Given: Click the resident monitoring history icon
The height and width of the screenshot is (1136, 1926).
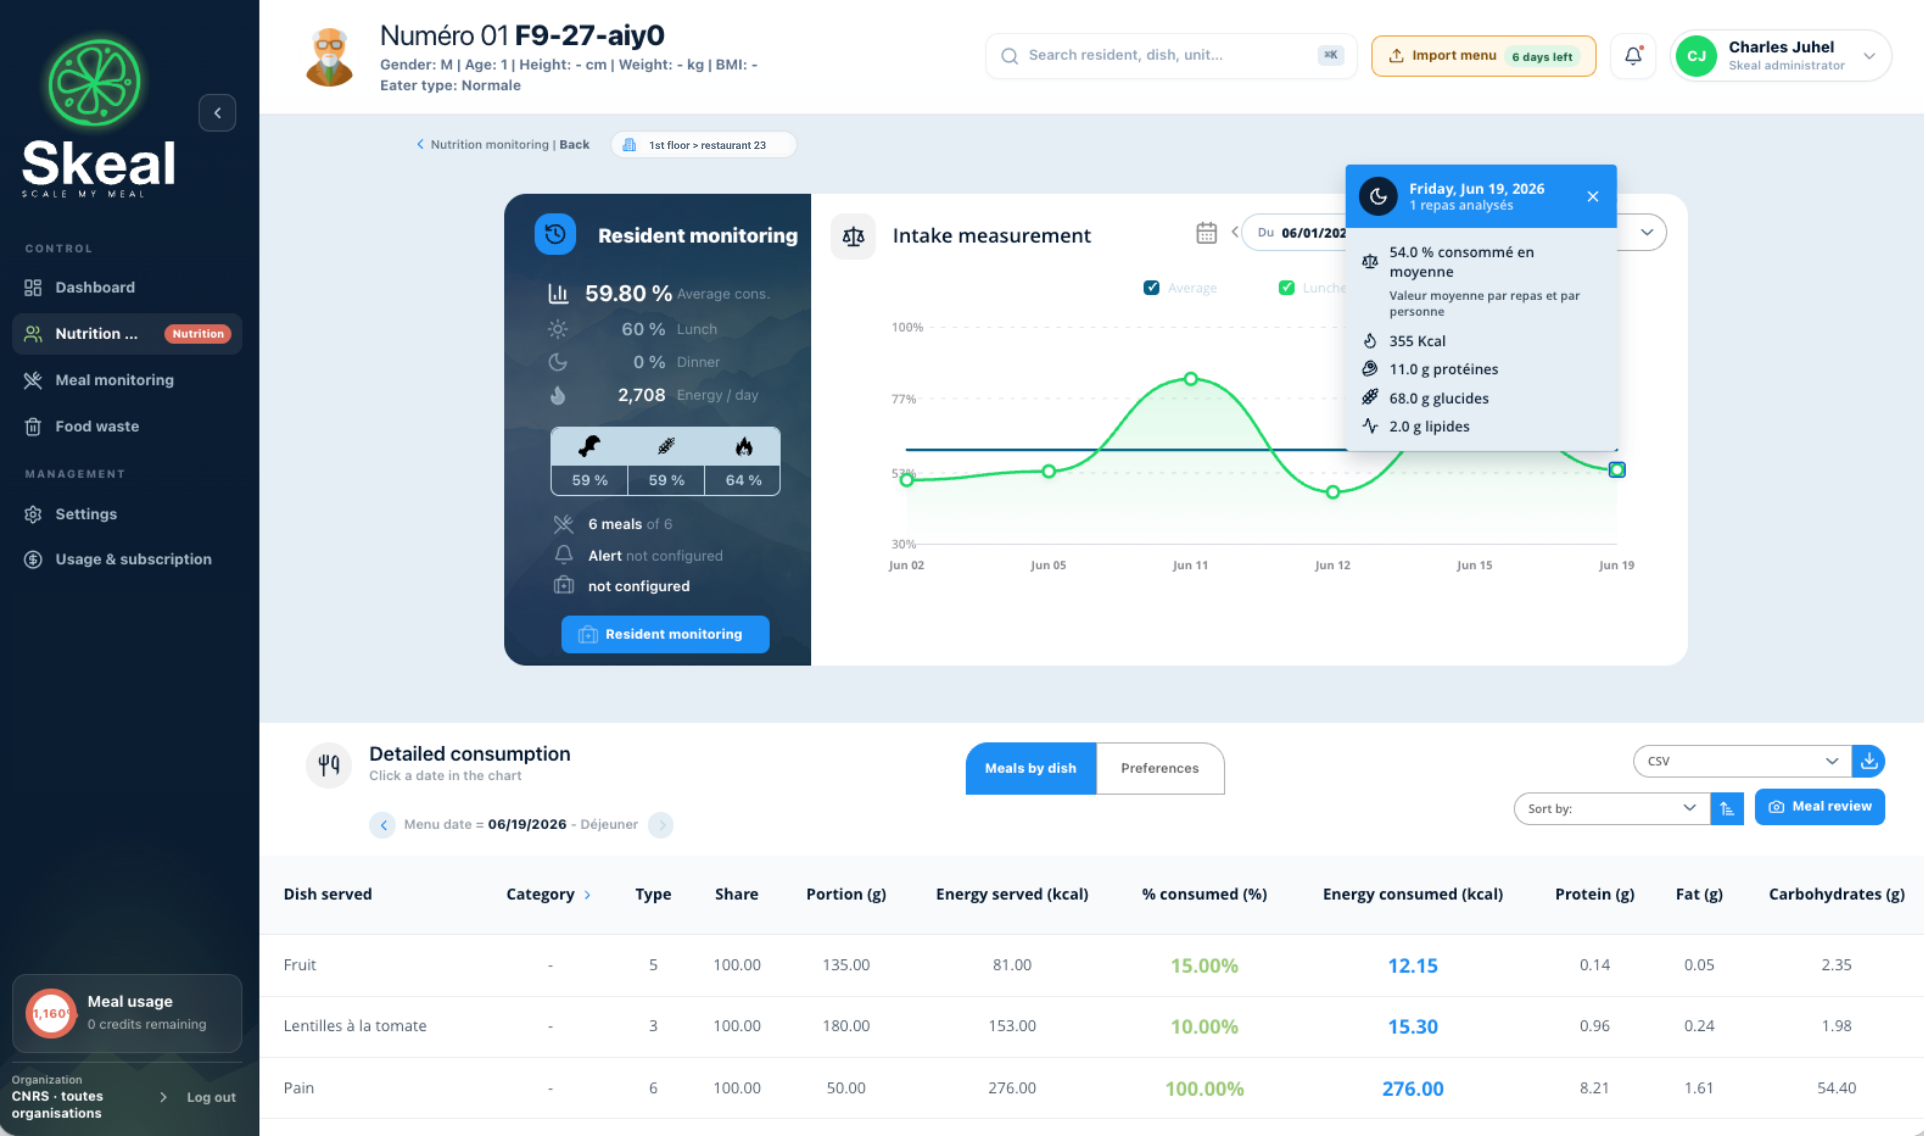Looking at the screenshot, I should [x=555, y=235].
